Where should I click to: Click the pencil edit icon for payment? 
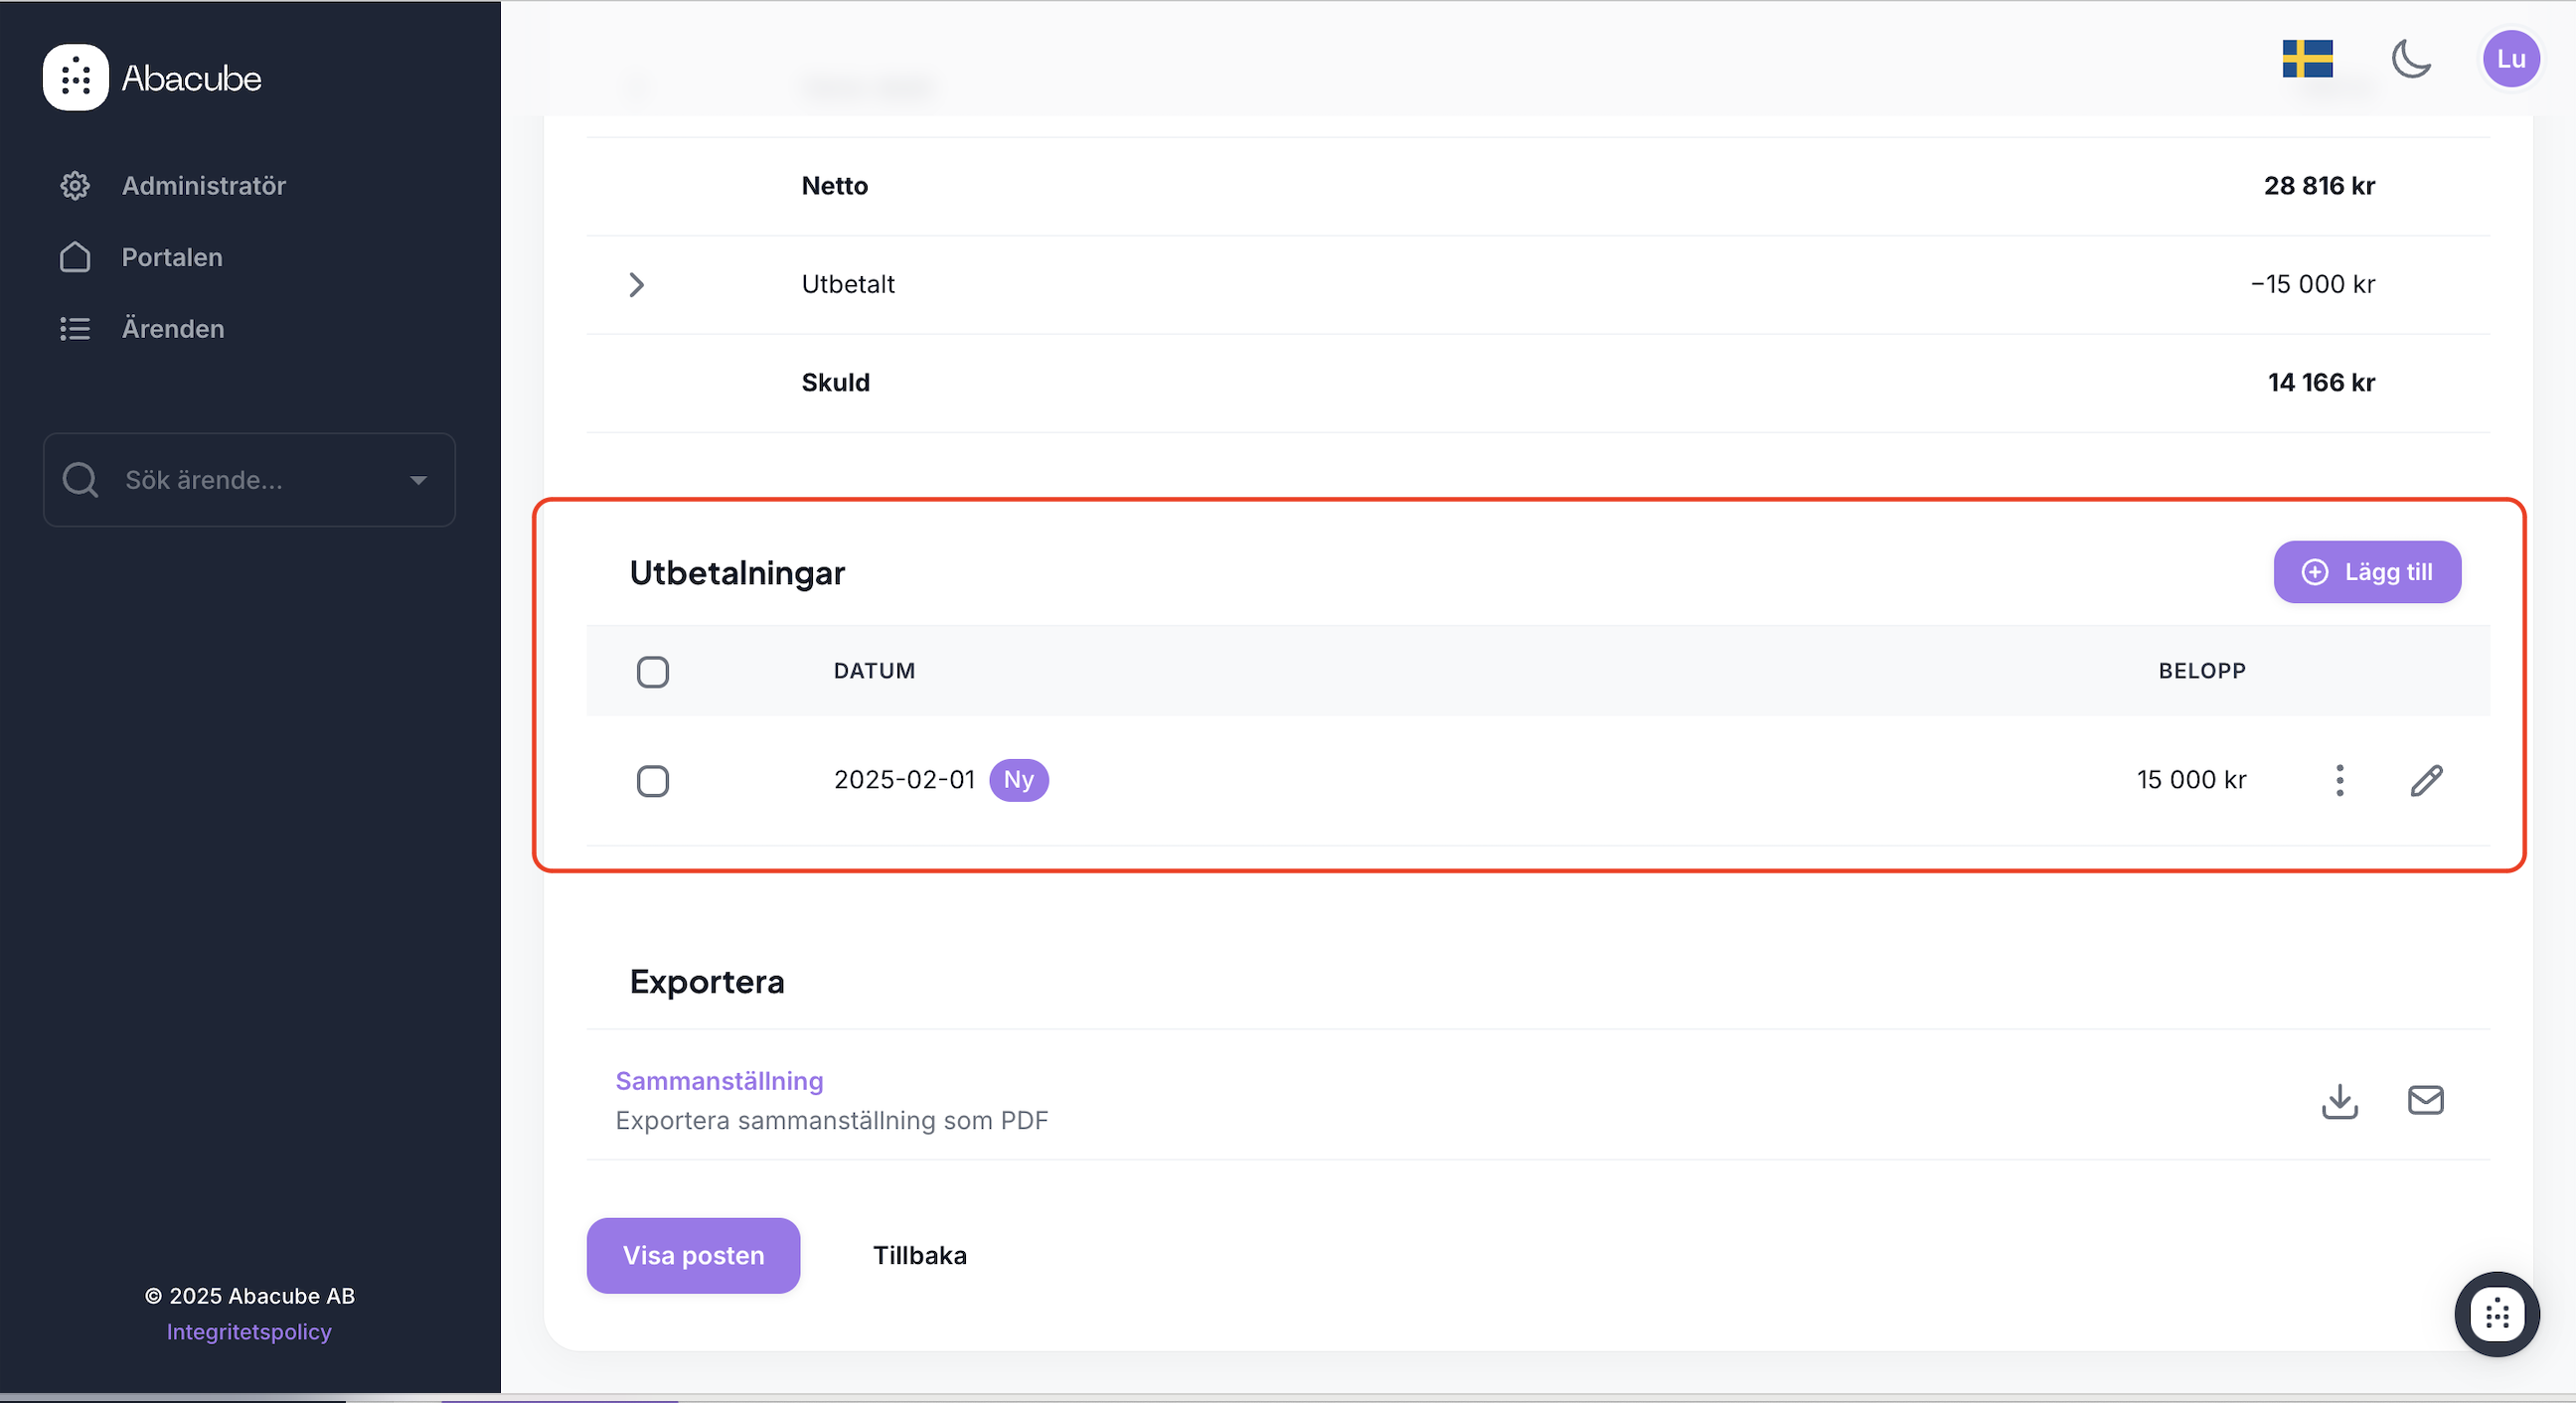pyautogui.click(x=2426, y=780)
